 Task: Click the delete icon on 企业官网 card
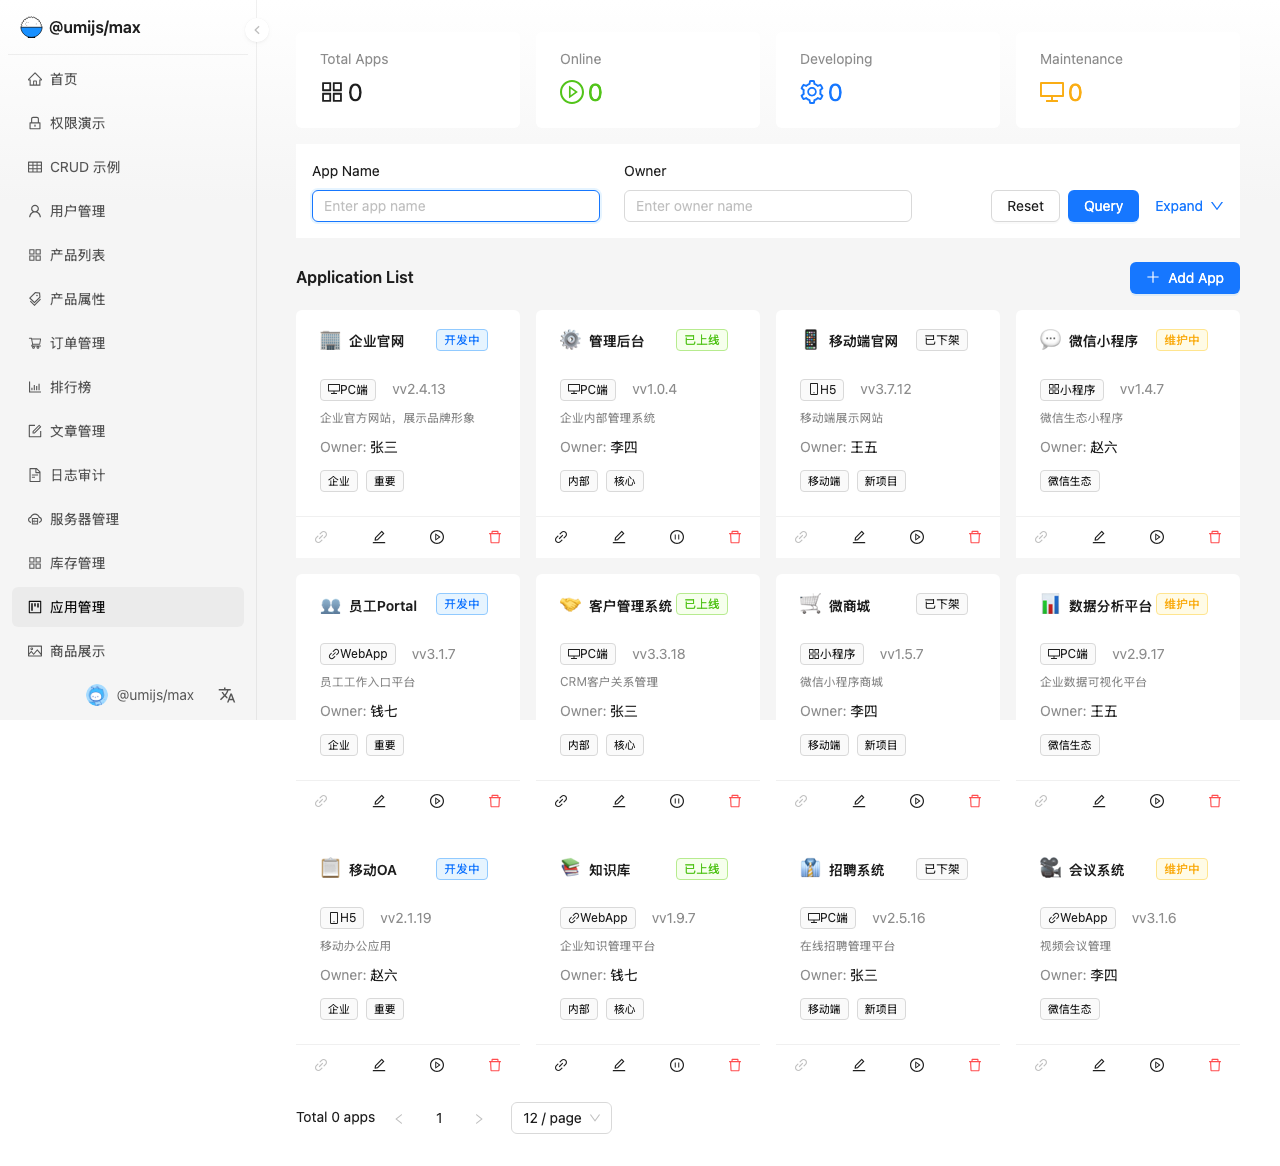495,537
